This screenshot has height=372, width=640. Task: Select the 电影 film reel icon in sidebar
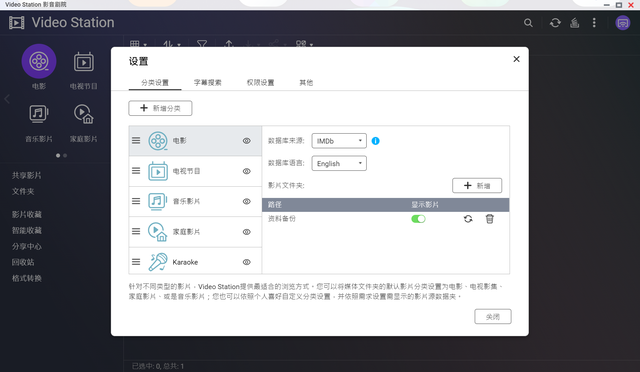[x=39, y=61]
